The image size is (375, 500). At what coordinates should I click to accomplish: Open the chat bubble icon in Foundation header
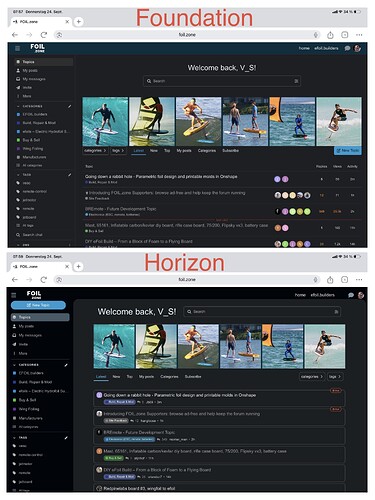(x=347, y=48)
